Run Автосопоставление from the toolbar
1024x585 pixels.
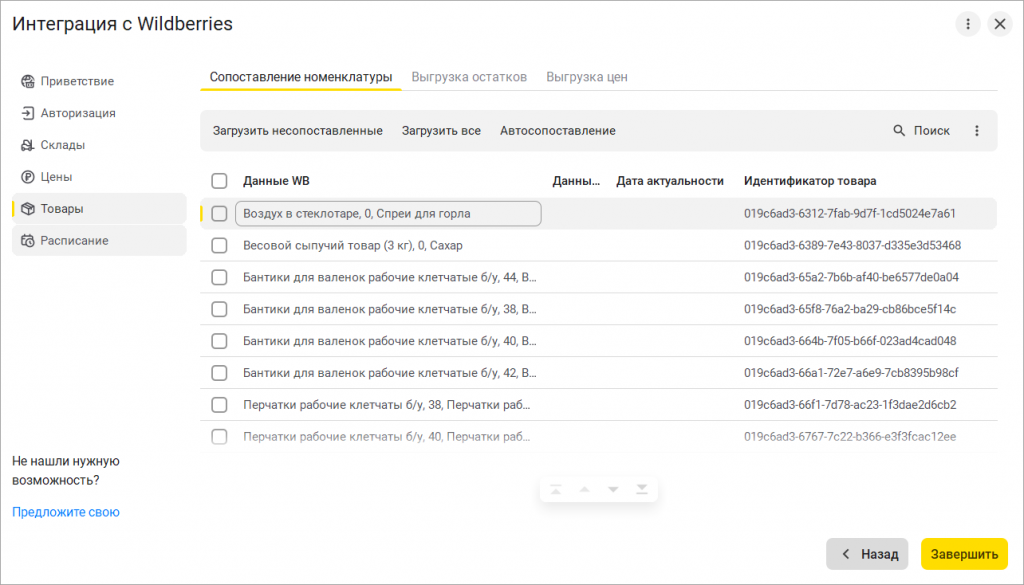pyautogui.click(x=558, y=131)
